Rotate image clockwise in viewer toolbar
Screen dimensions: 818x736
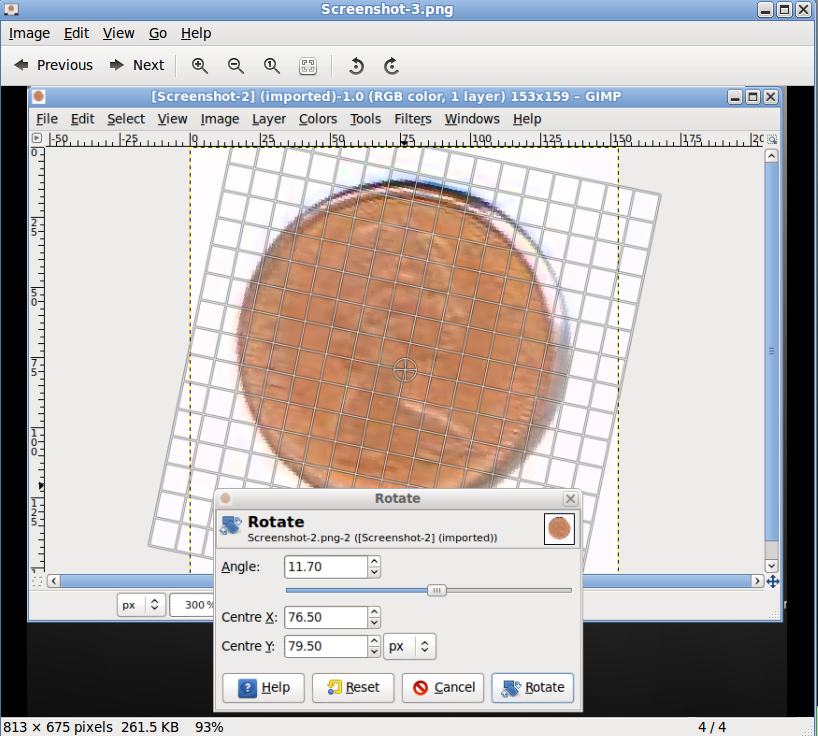click(391, 66)
